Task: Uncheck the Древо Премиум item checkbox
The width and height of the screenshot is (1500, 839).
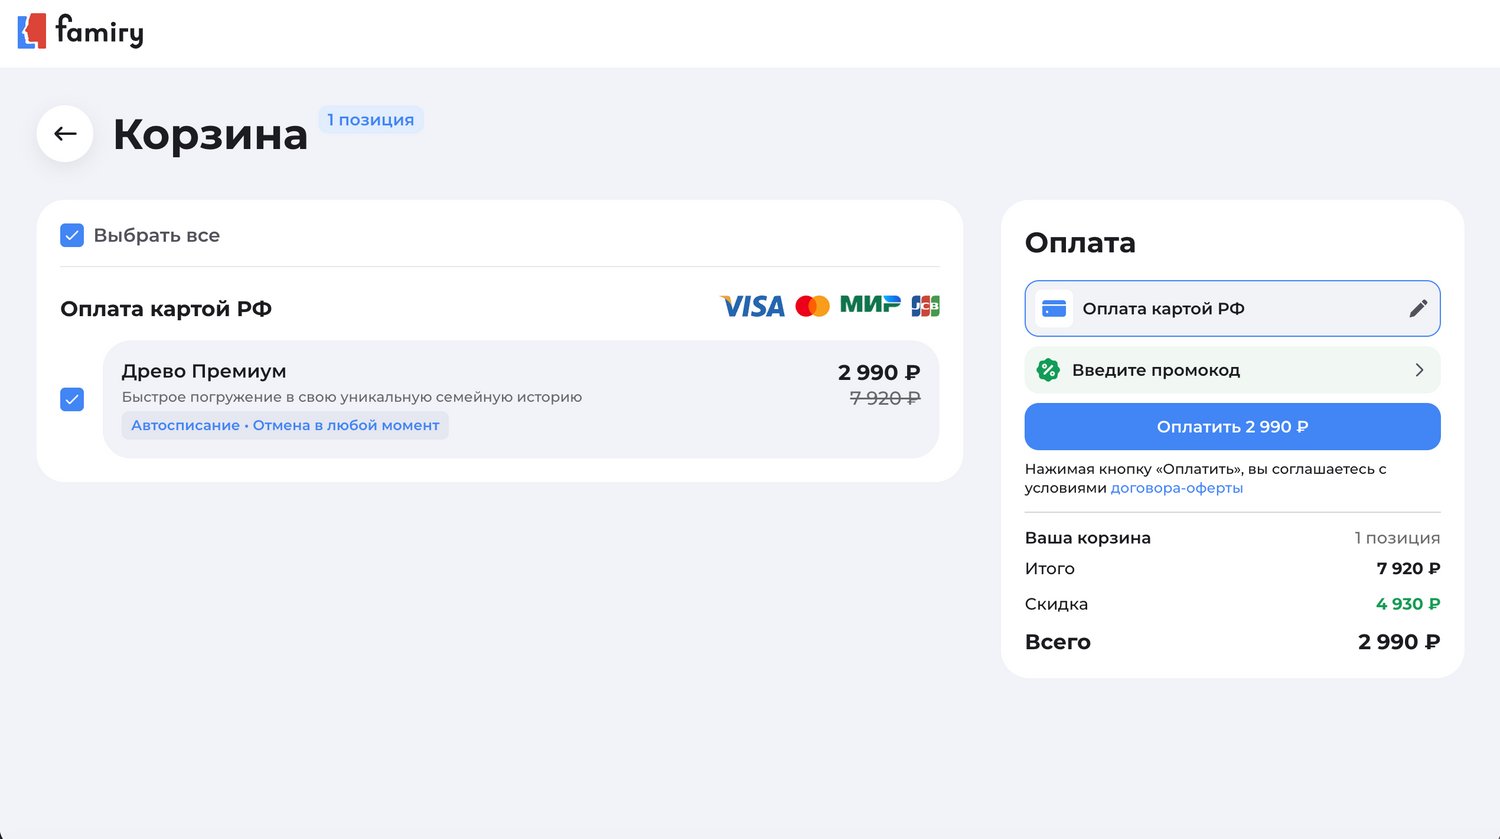Action: pyautogui.click(x=72, y=399)
